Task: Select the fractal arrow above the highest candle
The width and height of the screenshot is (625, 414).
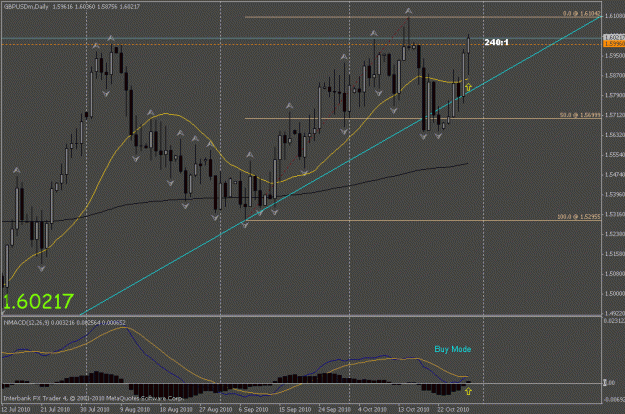Action: point(409,11)
